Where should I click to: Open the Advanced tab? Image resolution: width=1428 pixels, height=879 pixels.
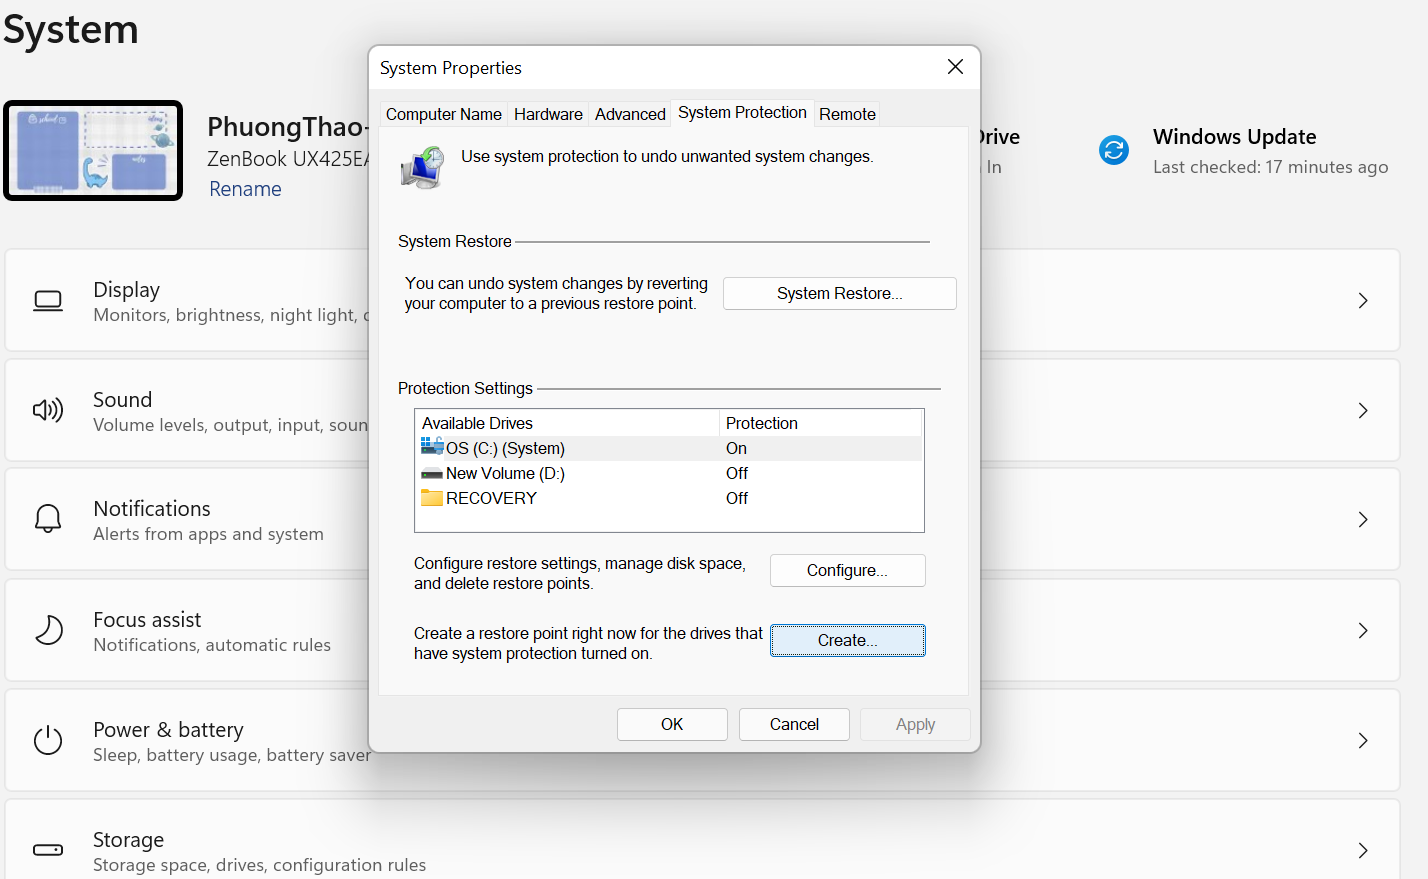630,114
